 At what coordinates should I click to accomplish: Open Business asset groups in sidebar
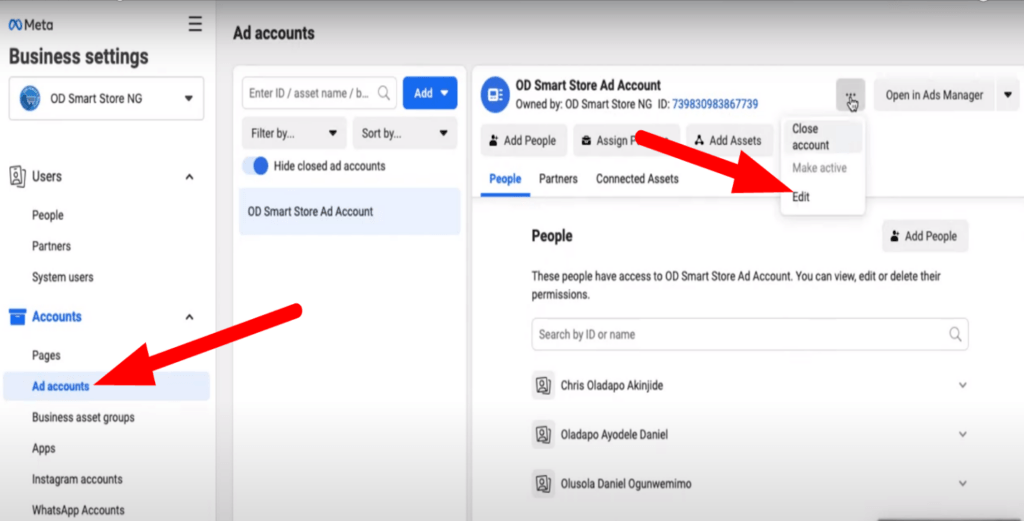pos(83,418)
